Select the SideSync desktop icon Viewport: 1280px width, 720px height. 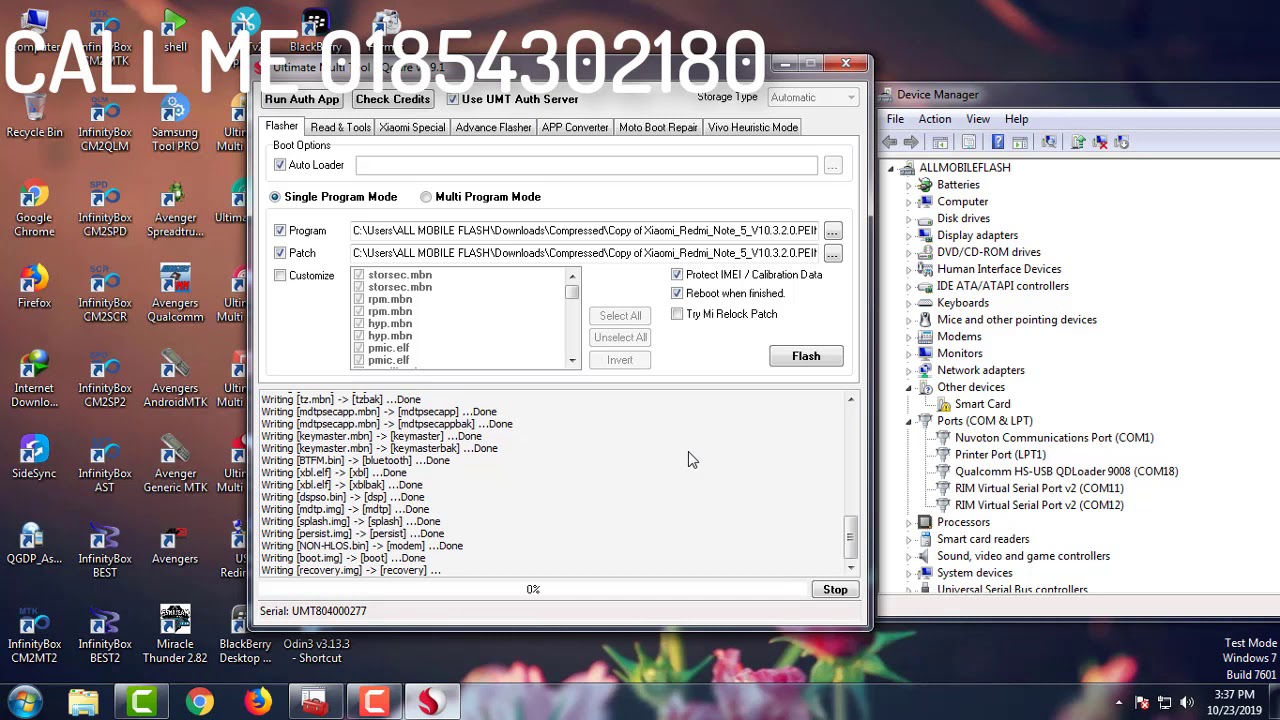[34, 457]
